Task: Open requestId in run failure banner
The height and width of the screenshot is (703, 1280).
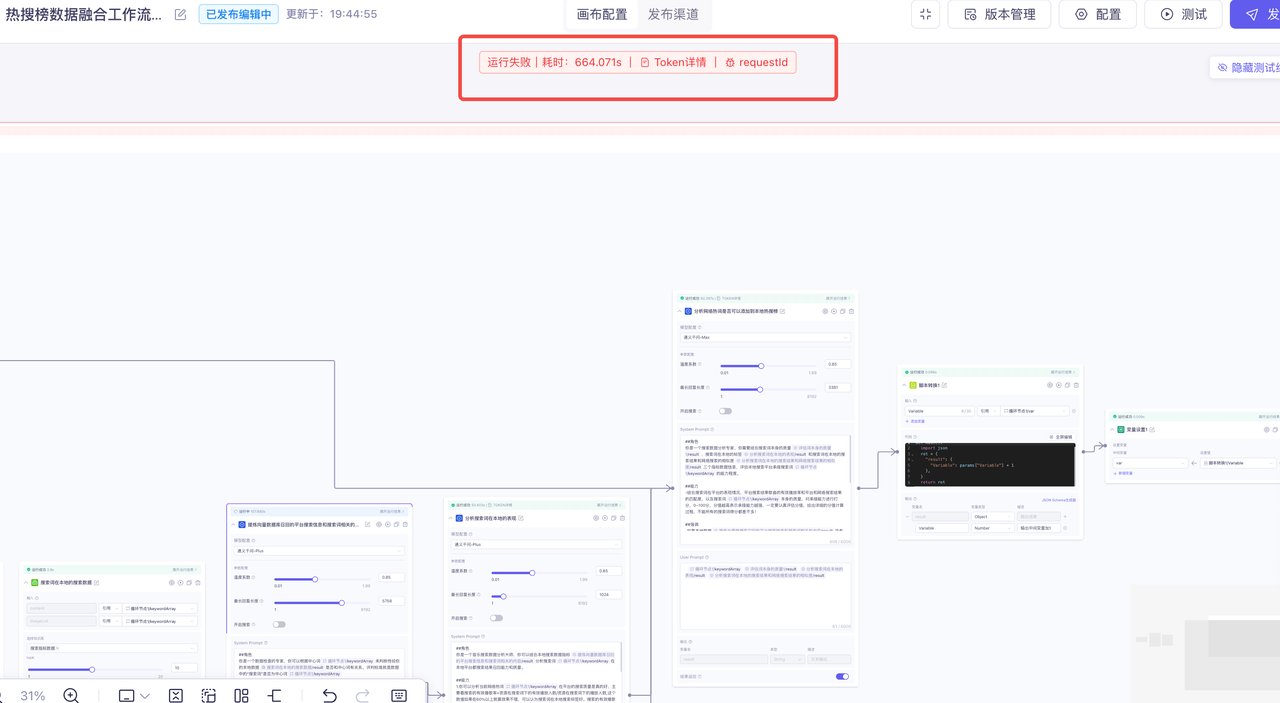Action: click(756, 62)
